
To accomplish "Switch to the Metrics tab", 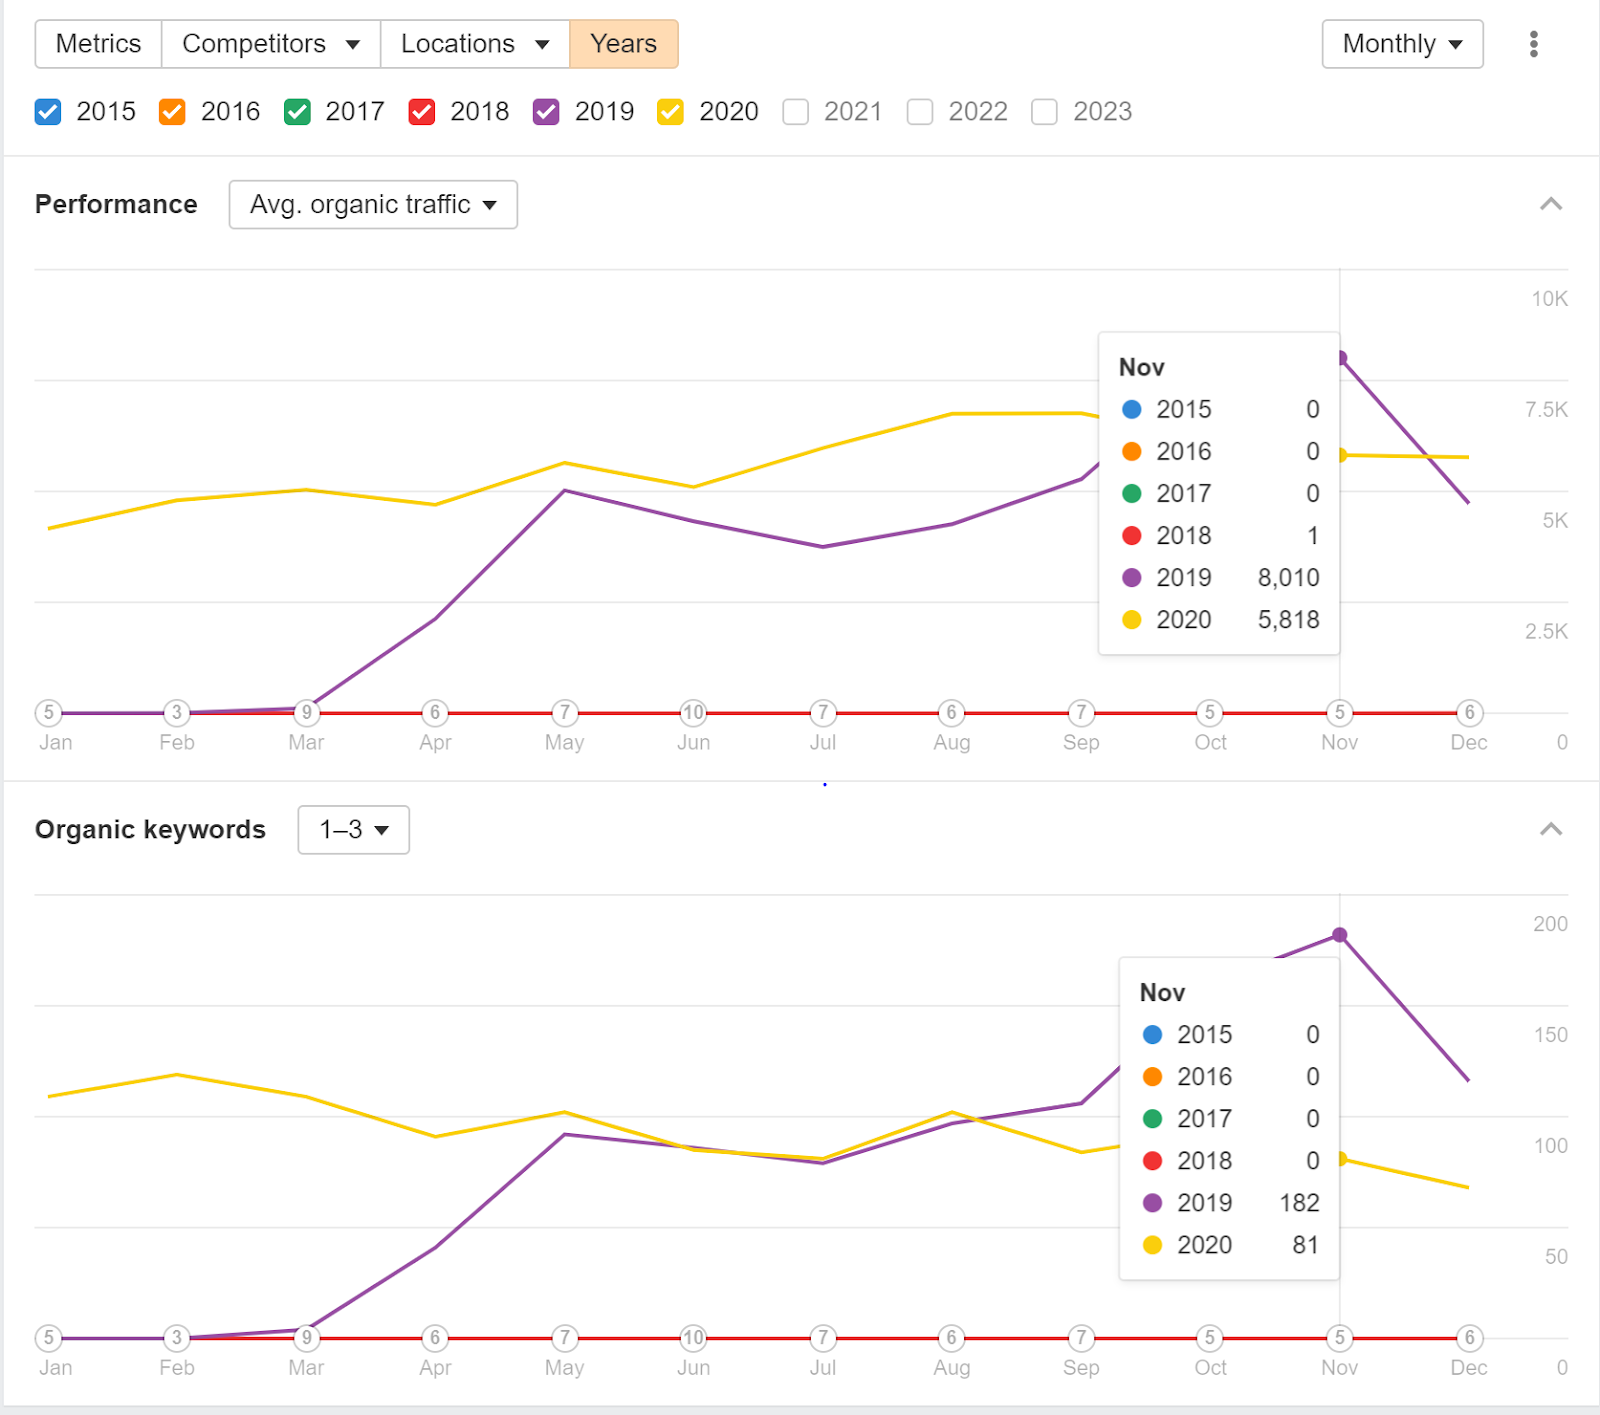I will pyautogui.click(x=98, y=44).
